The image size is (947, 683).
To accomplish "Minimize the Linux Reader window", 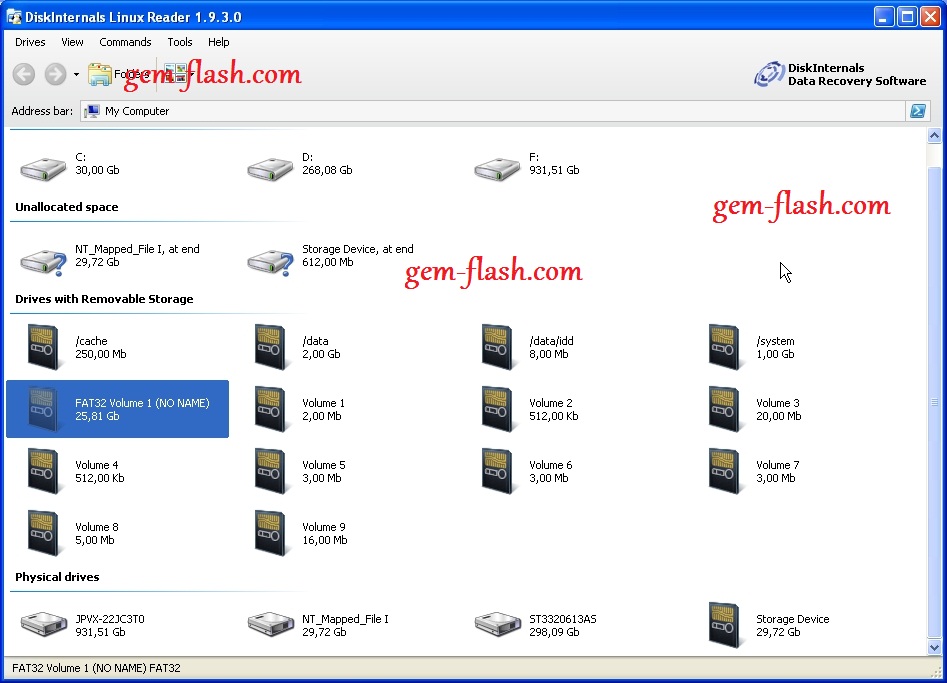I will point(884,17).
